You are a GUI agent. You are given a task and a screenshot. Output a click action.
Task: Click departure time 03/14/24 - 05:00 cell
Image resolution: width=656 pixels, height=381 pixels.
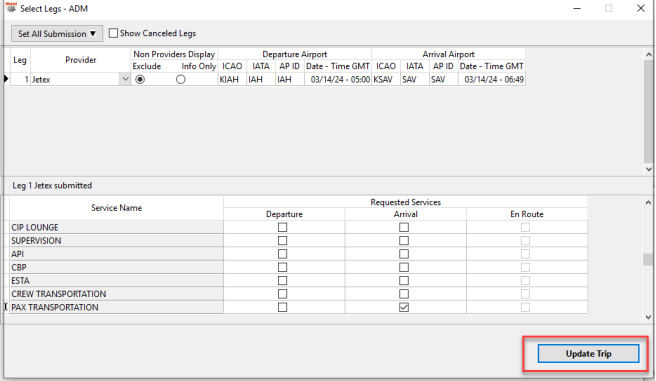click(338, 79)
